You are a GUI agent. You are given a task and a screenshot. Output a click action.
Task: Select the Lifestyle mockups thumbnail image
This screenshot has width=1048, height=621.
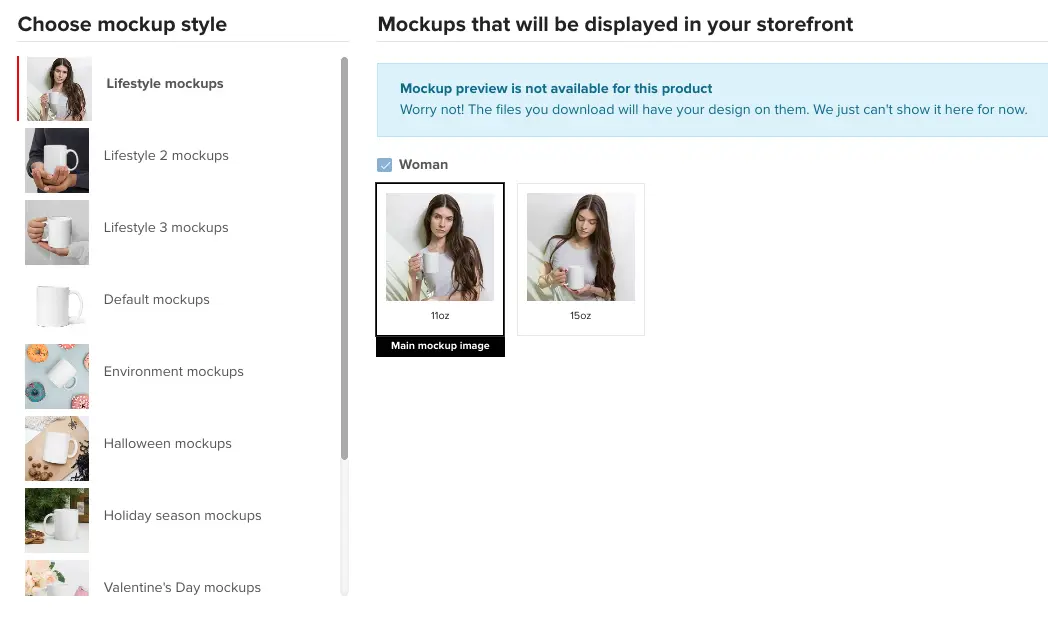pos(59,89)
